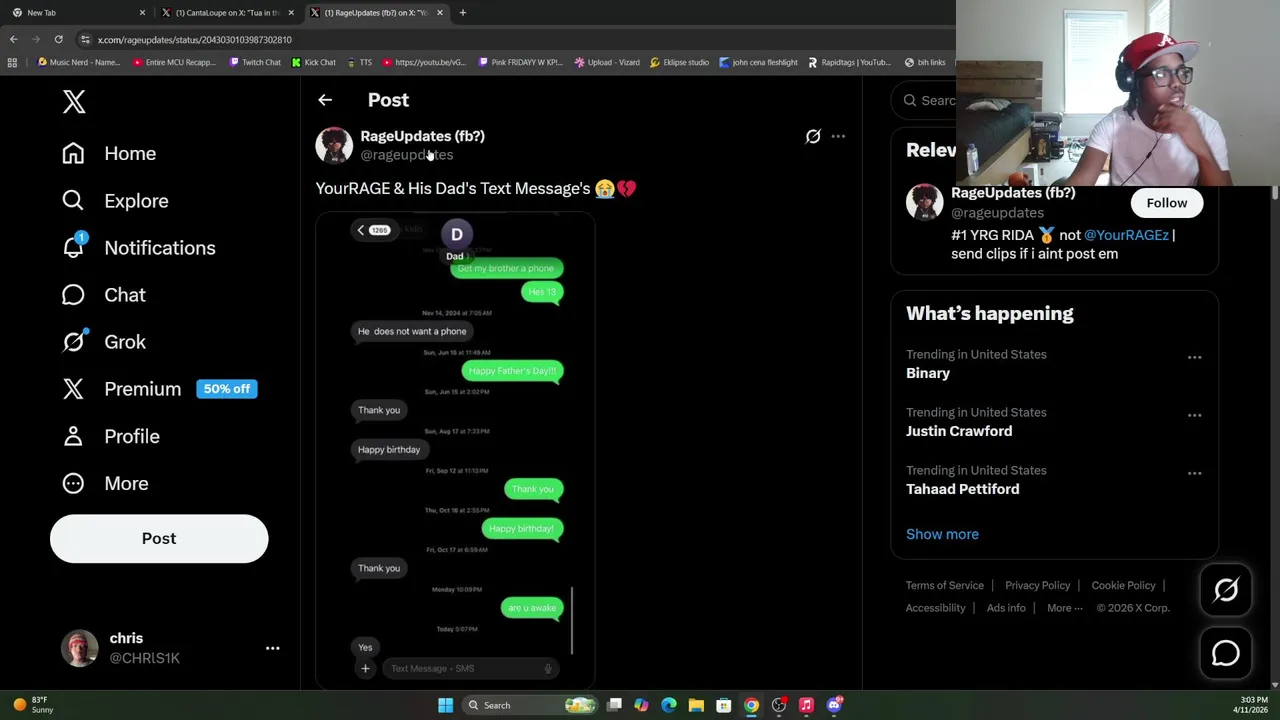The height and width of the screenshot is (720, 1280).
Task: Open RageUpdates avatar in Relevant people
Action: (924, 202)
